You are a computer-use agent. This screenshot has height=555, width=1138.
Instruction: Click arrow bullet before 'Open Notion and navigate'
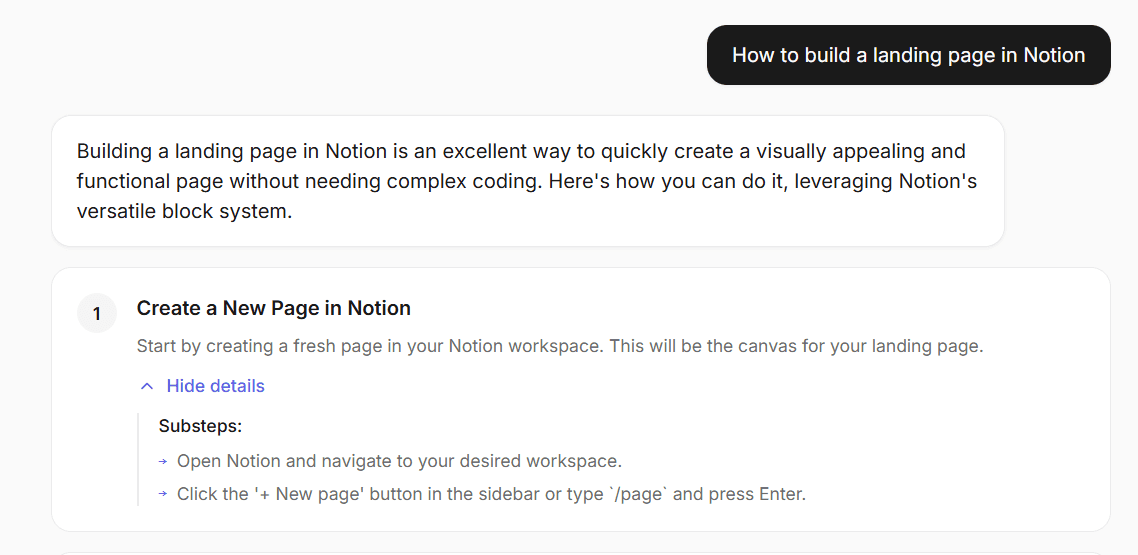click(163, 461)
